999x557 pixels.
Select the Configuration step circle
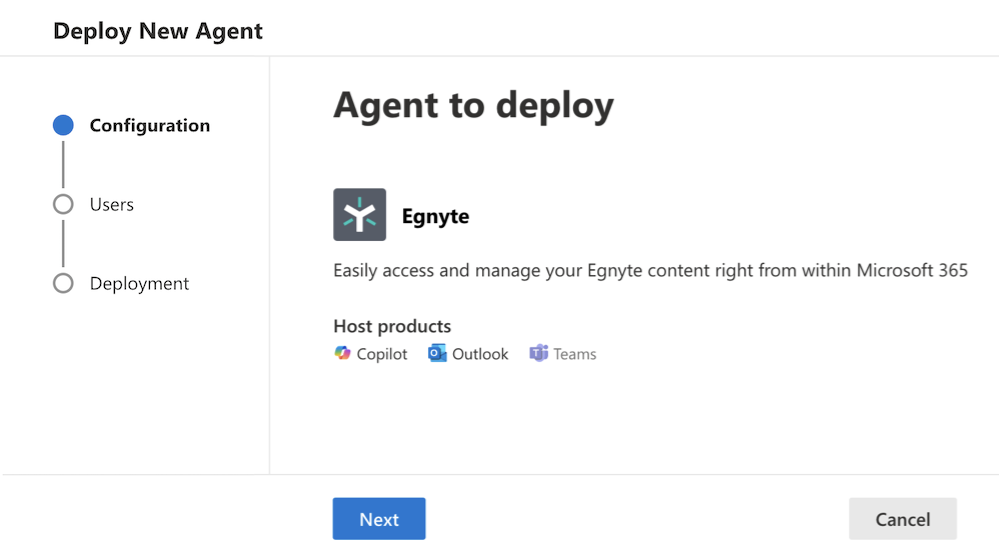pyautogui.click(x=63, y=125)
